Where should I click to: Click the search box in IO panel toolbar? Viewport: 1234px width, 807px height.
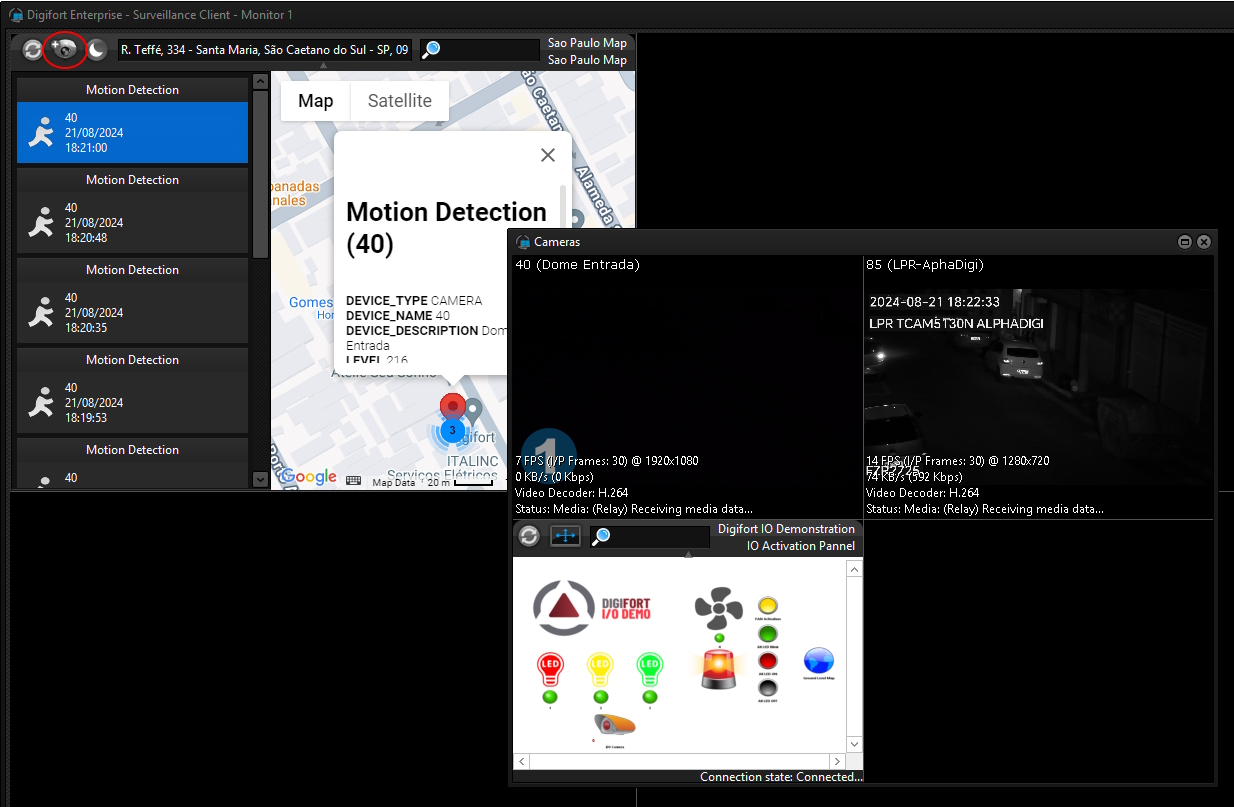click(x=649, y=537)
